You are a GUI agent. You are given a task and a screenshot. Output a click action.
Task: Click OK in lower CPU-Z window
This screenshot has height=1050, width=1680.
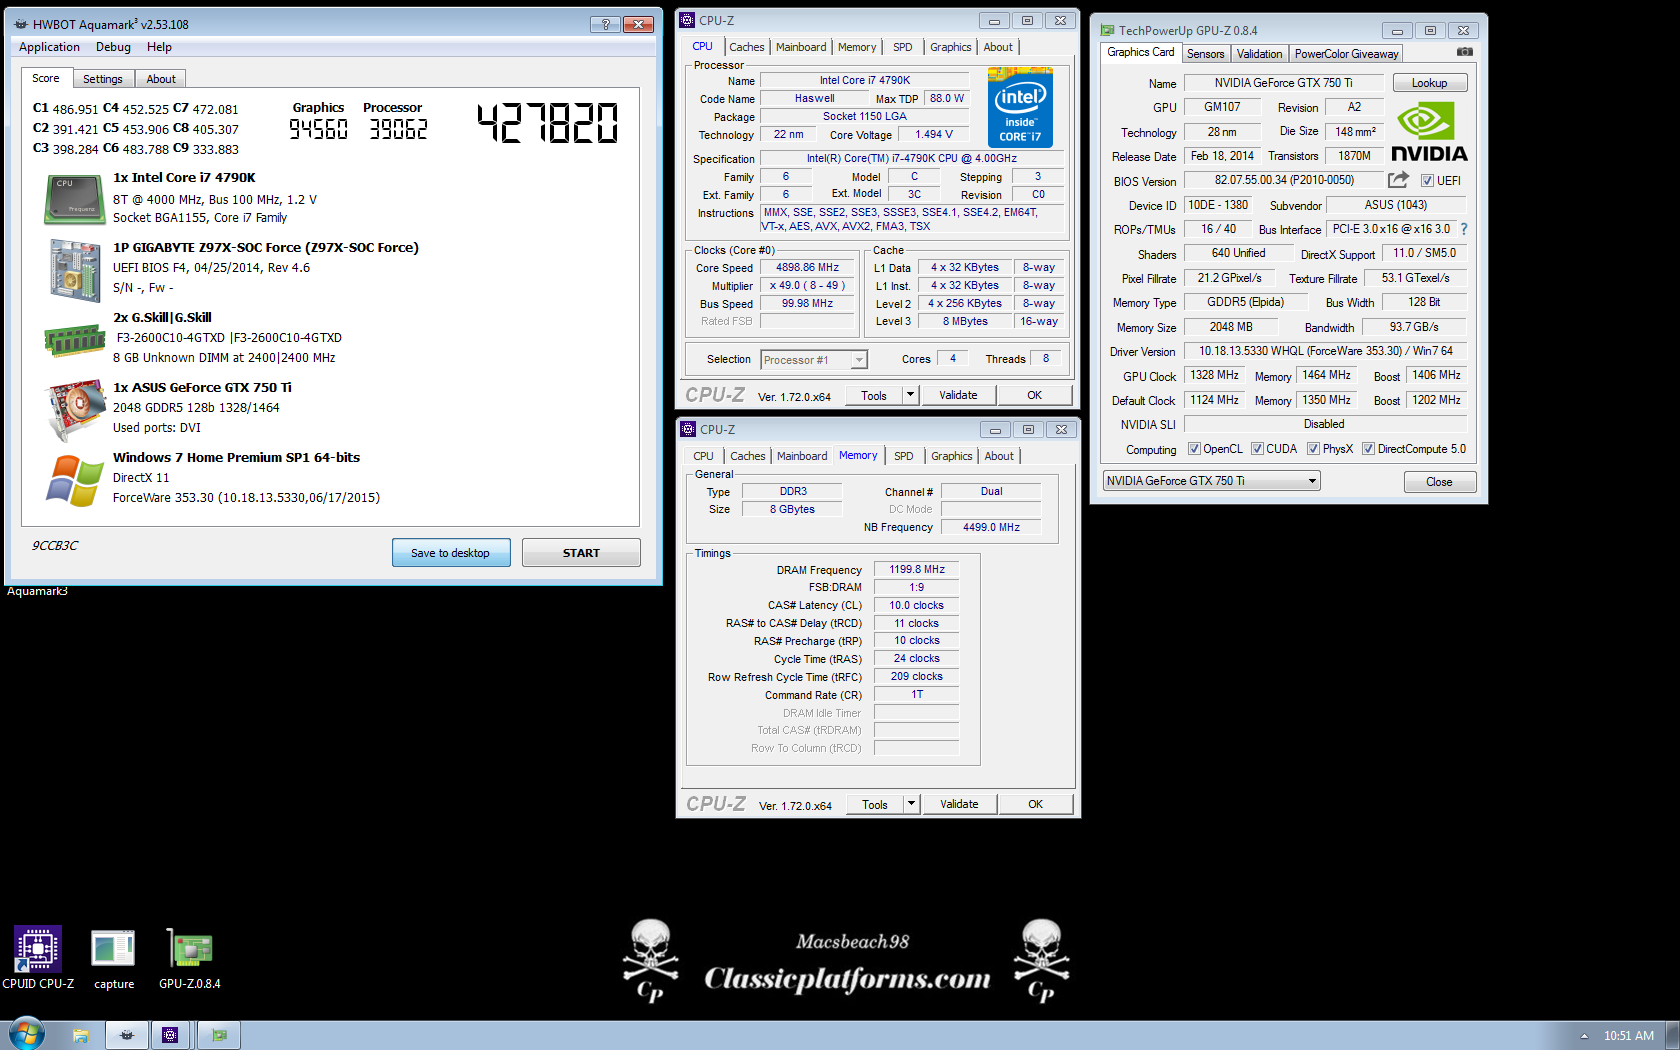[1035, 804]
